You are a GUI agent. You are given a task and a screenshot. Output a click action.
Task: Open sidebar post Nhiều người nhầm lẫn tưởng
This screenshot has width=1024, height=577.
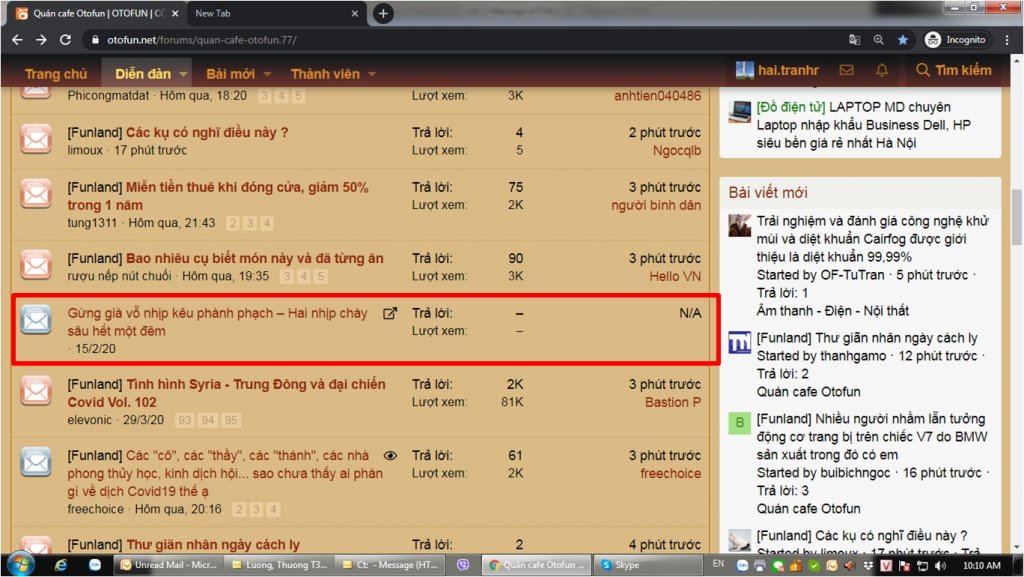point(872,437)
